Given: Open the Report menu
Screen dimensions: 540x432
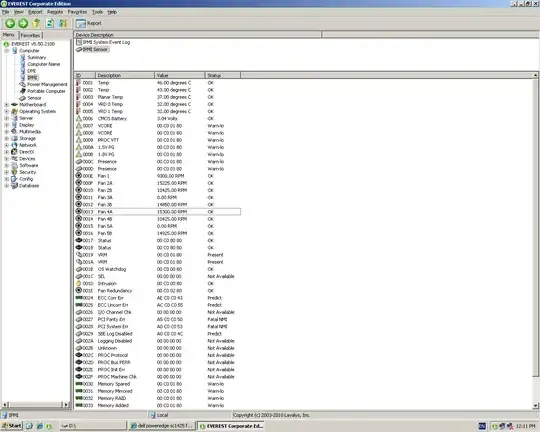Looking at the screenshot, I should coord(35,12).
